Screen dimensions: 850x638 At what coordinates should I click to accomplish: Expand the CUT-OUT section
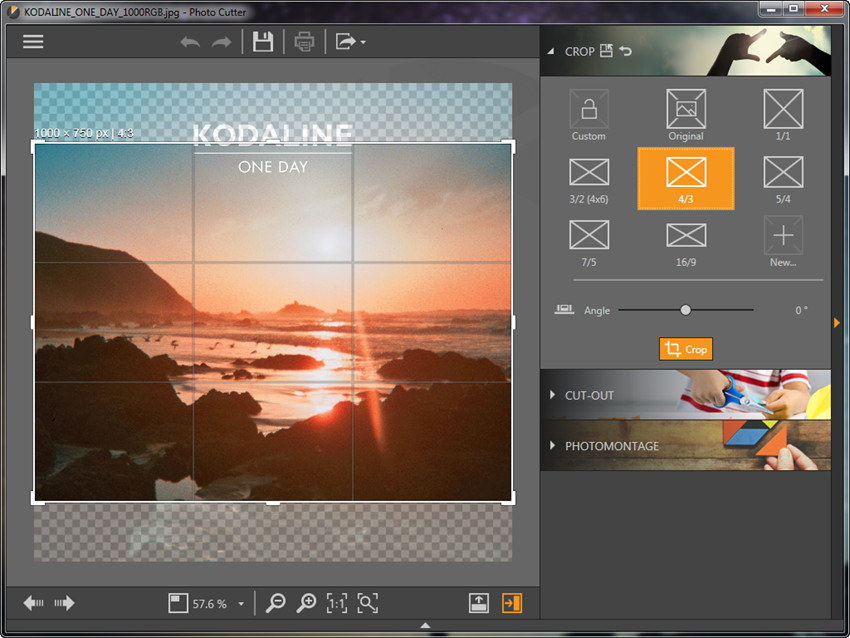[x=686, y=395]
